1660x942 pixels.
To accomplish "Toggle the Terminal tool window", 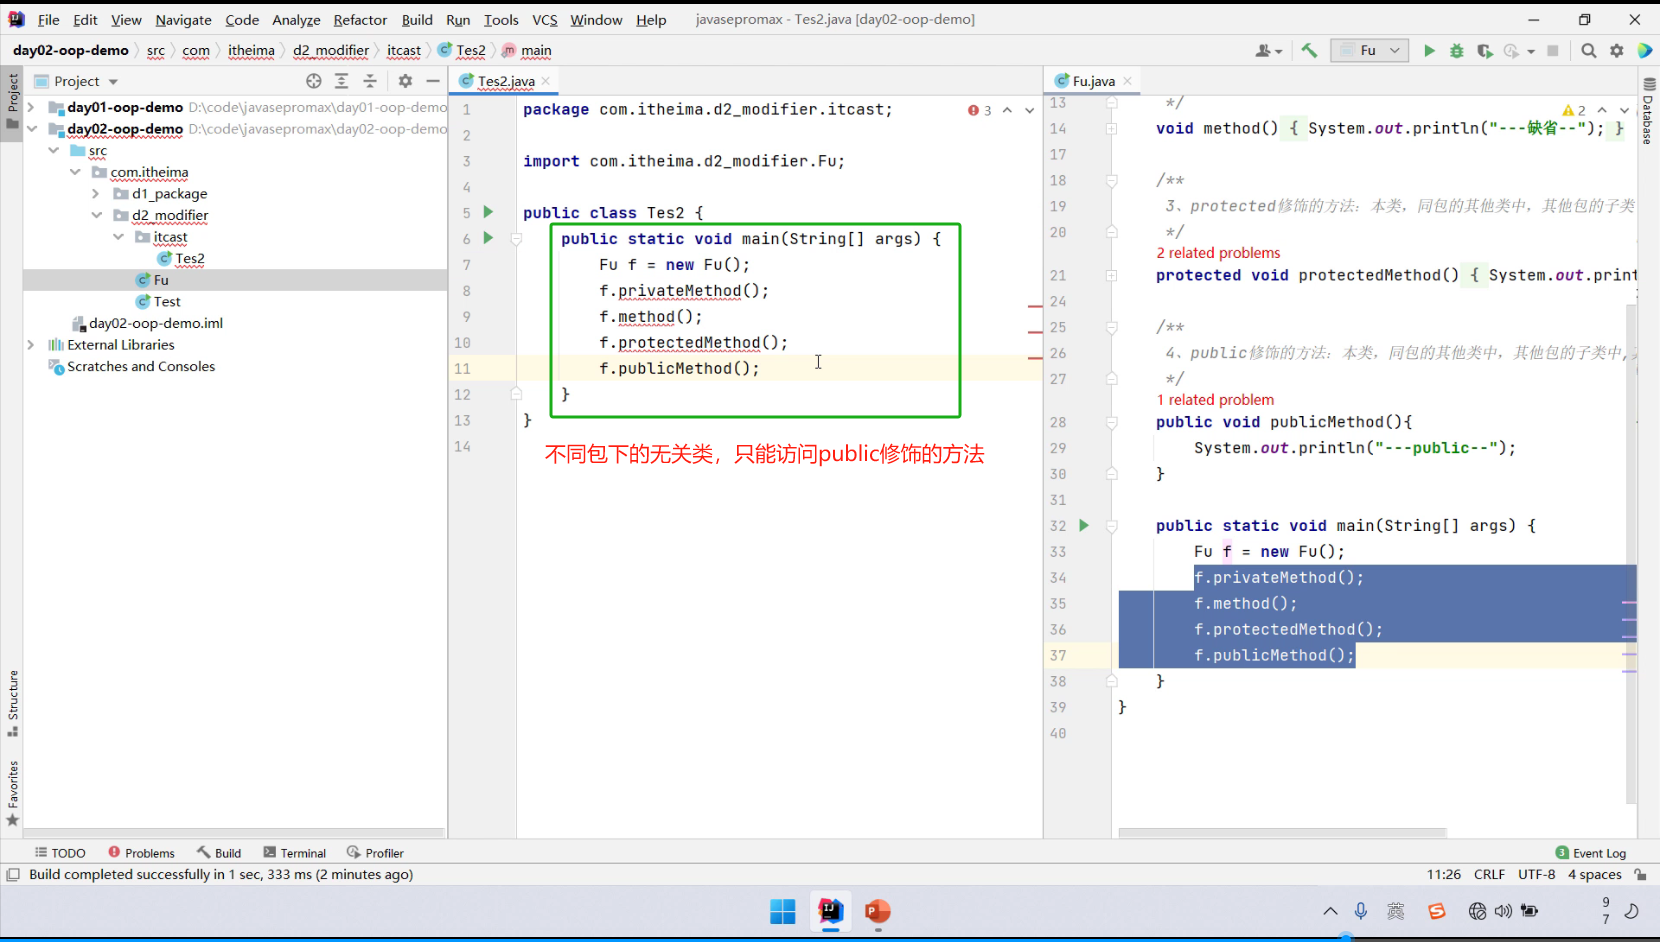I will 295,853.
